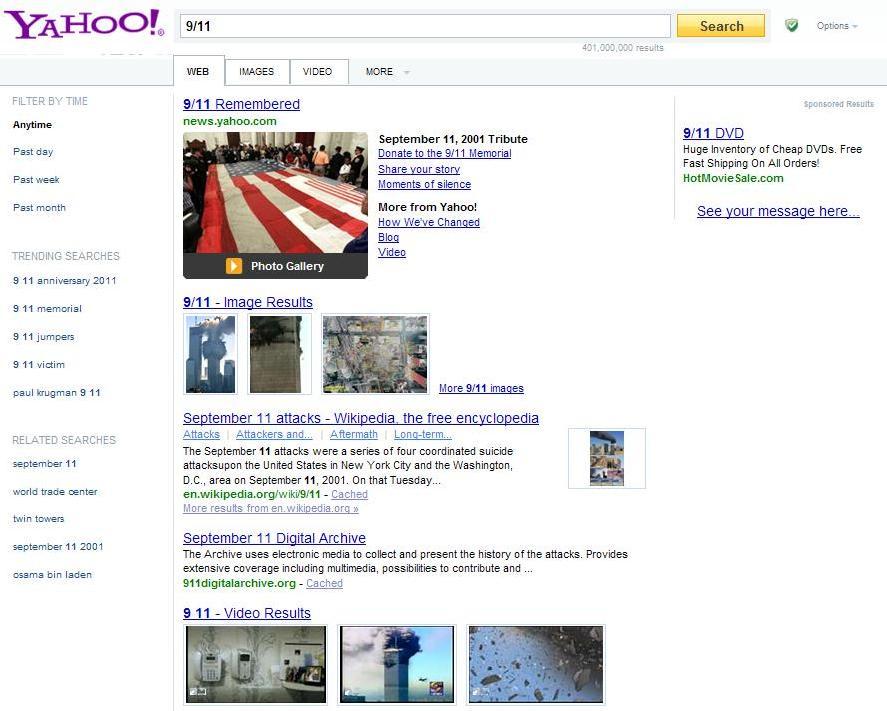This screenshot has width=887, height=711.
Task: Play the tower and plane video thumbnail
Action: tap(397, 664)
